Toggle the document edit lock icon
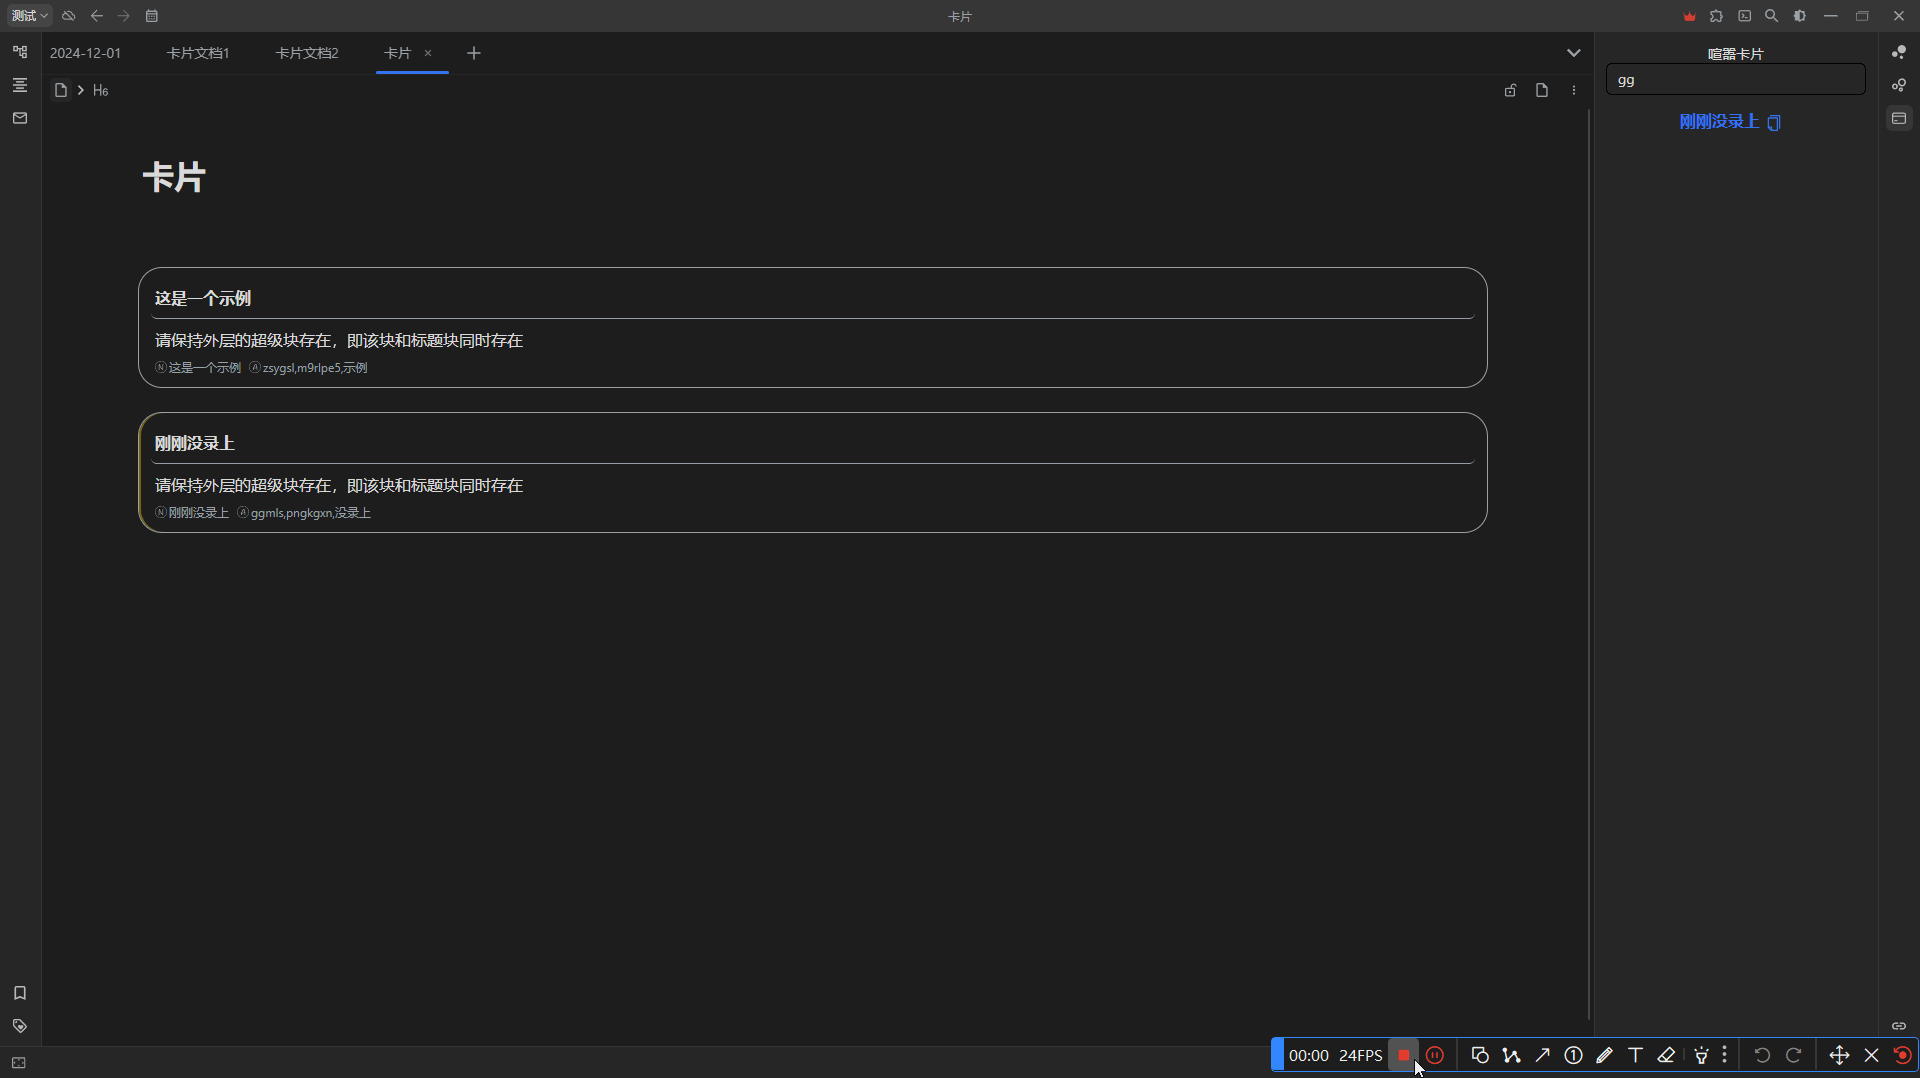The width and height of the screenshot is (1920, 1078). pyautogui.click(x=1510, y=90)
